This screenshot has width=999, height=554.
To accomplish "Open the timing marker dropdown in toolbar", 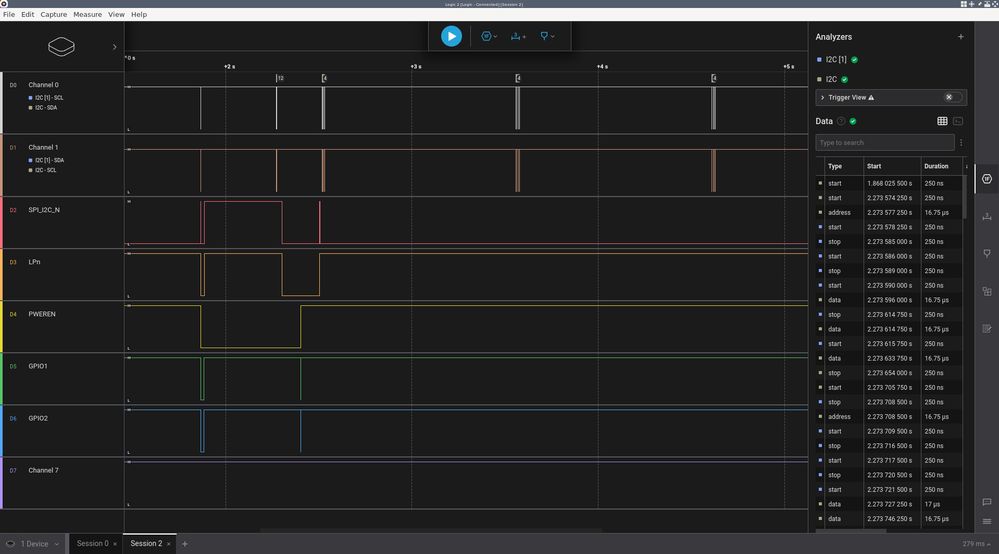I will [547, 36].
